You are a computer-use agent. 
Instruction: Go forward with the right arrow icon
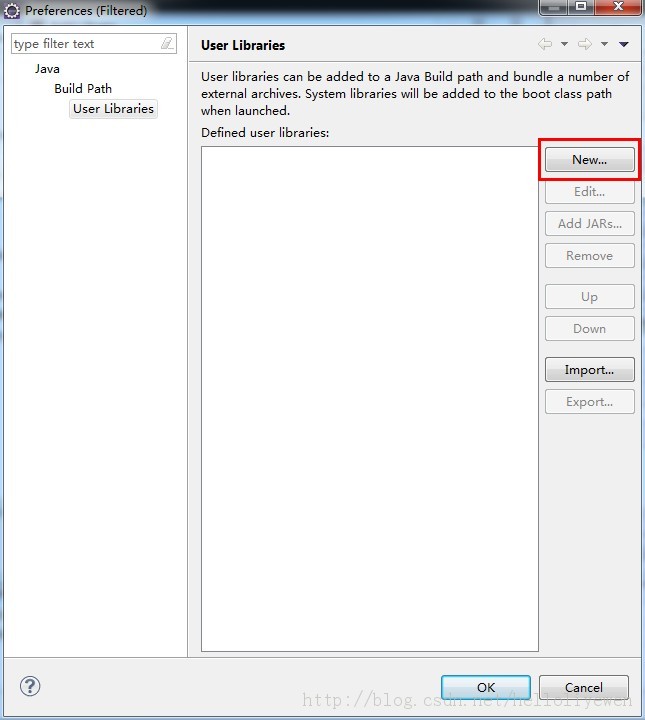click(x=584, y=44)
